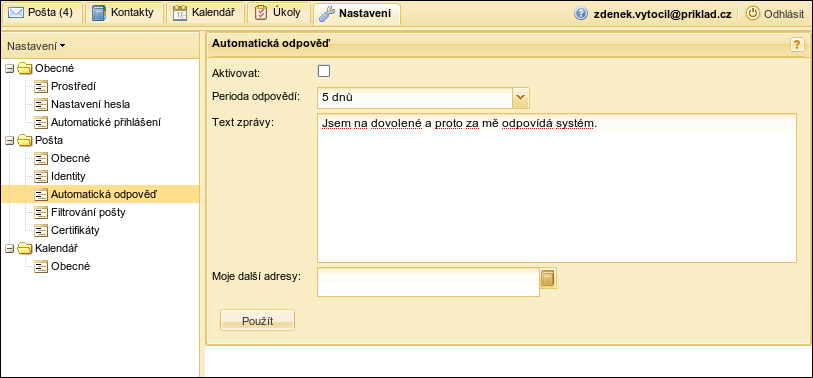Click the zdenek.vytocil@priklad.cz account name
Screen dimensions: 813x378
(662, 14)
